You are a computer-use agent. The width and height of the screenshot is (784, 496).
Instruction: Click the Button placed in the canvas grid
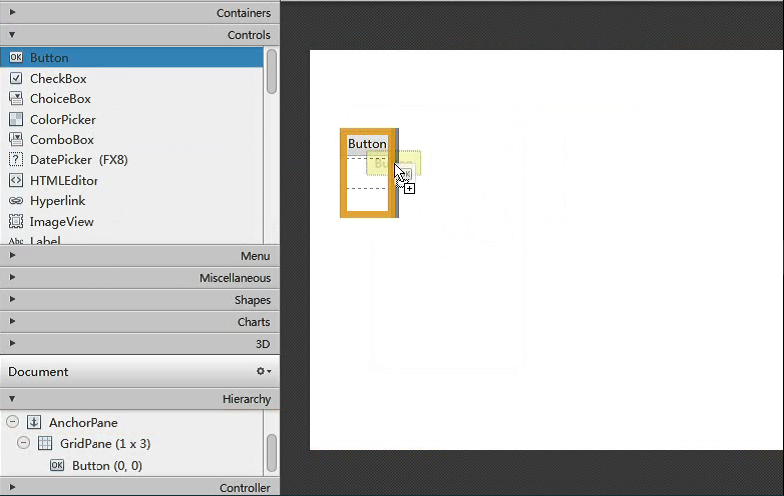(x=366, y=144)
